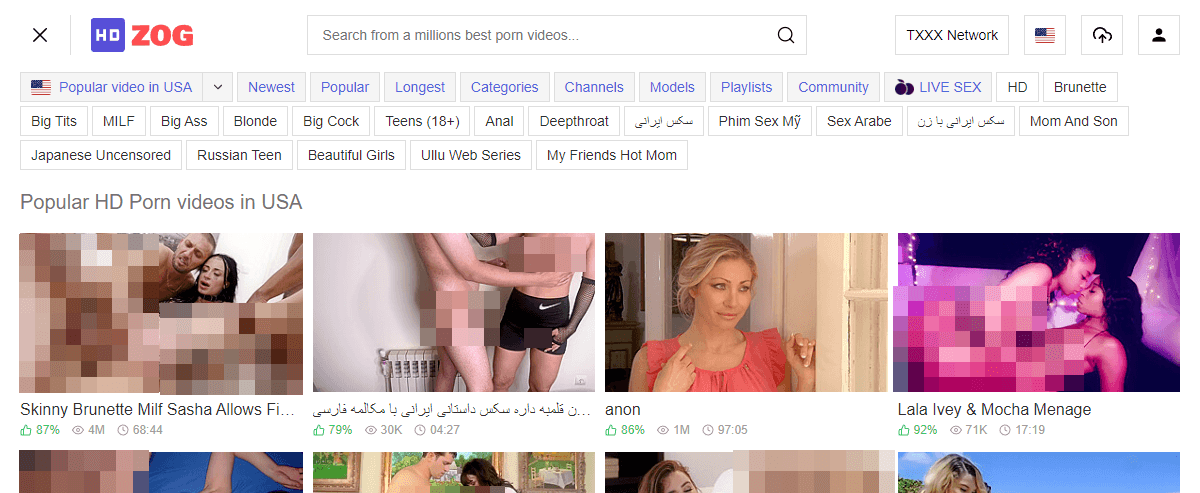Click the 86% thumbs-up rating icon
Screen dimensions: 1200x493
pyautogui.click(x=611, y=430)
